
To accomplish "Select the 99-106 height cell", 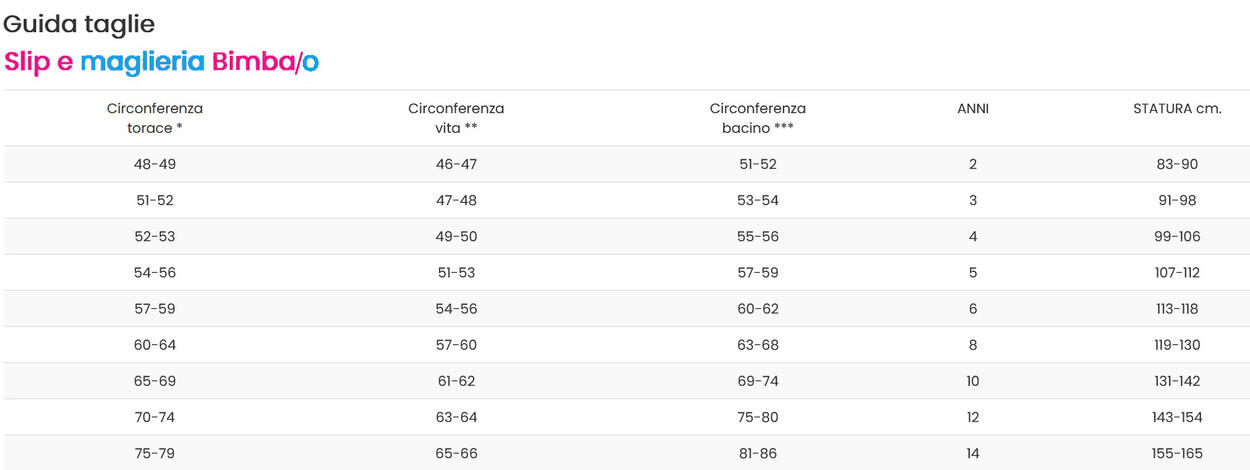I will (x=1177, y=237).
